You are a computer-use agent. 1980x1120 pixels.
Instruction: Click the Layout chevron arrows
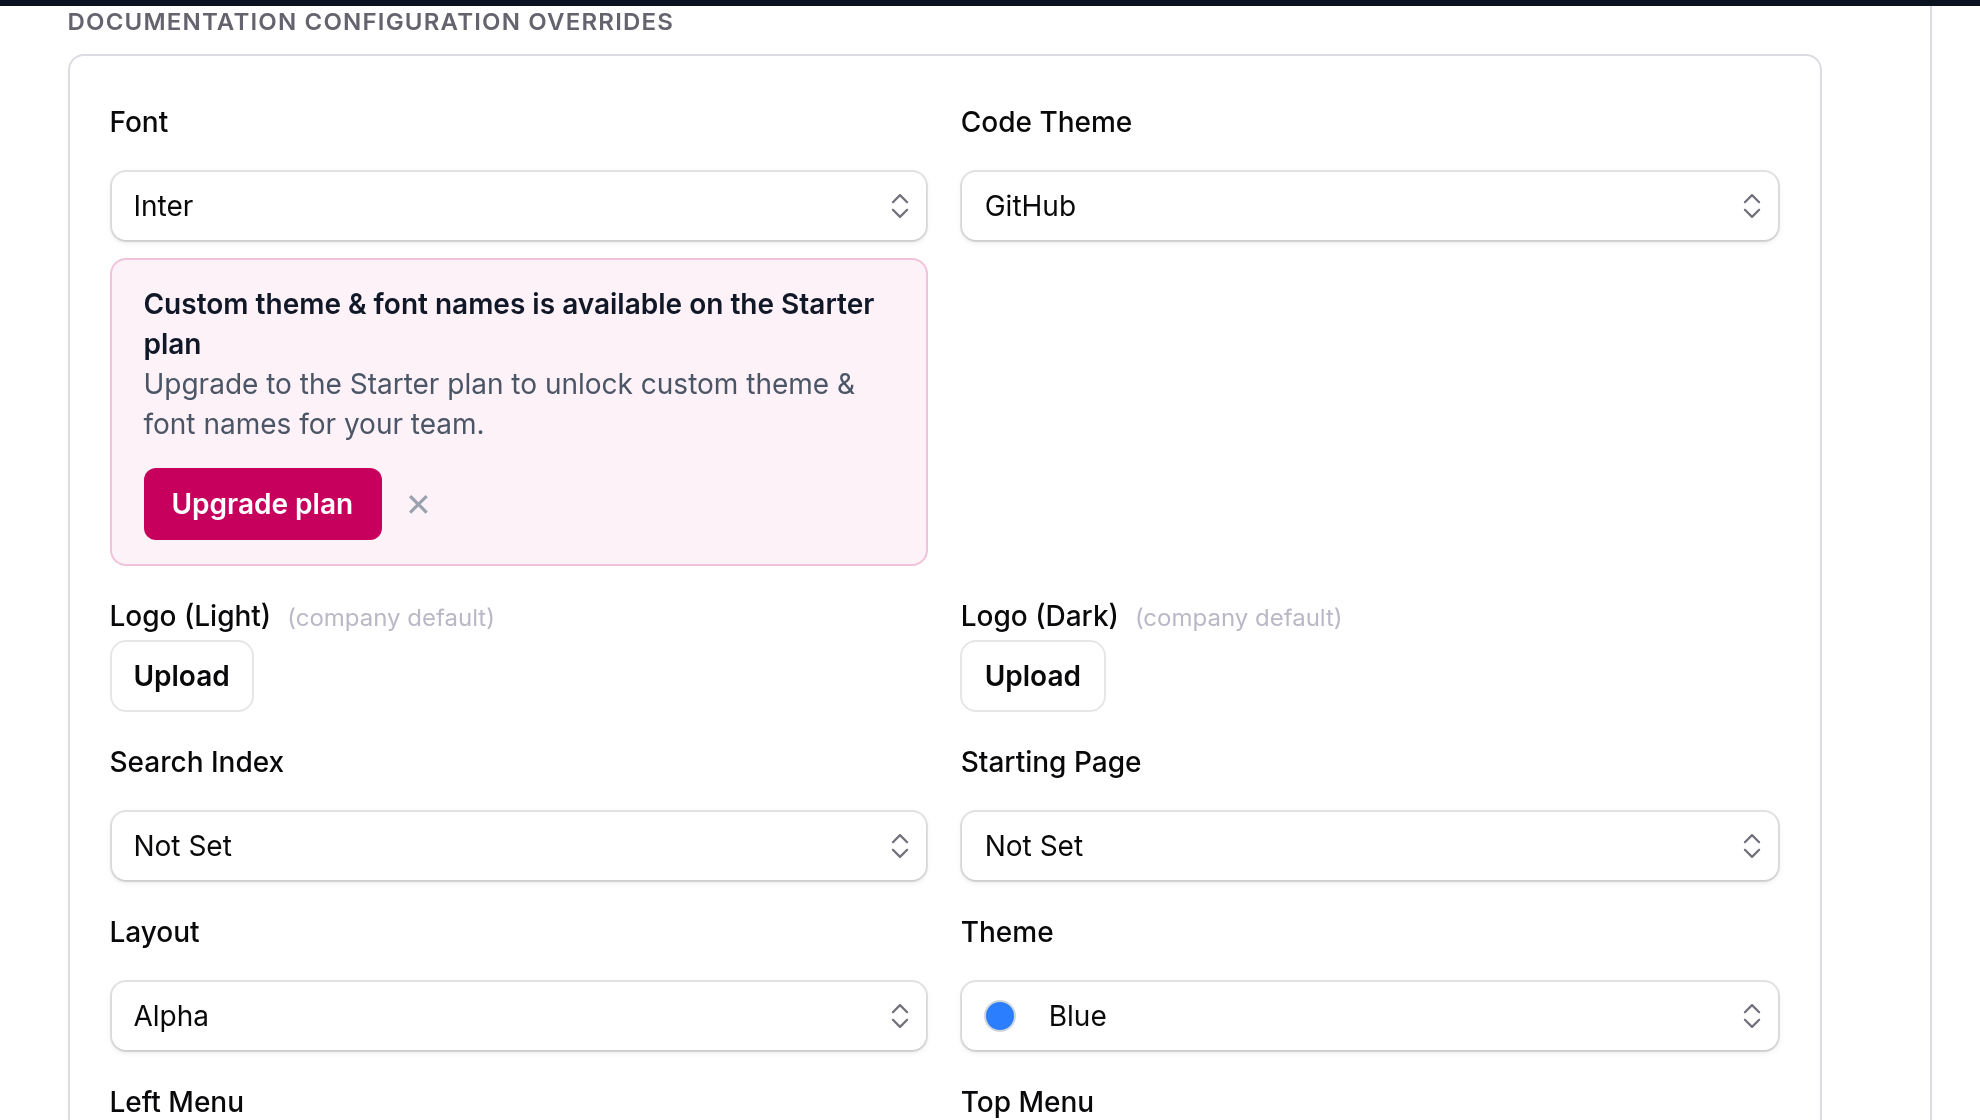[900, 1016]
